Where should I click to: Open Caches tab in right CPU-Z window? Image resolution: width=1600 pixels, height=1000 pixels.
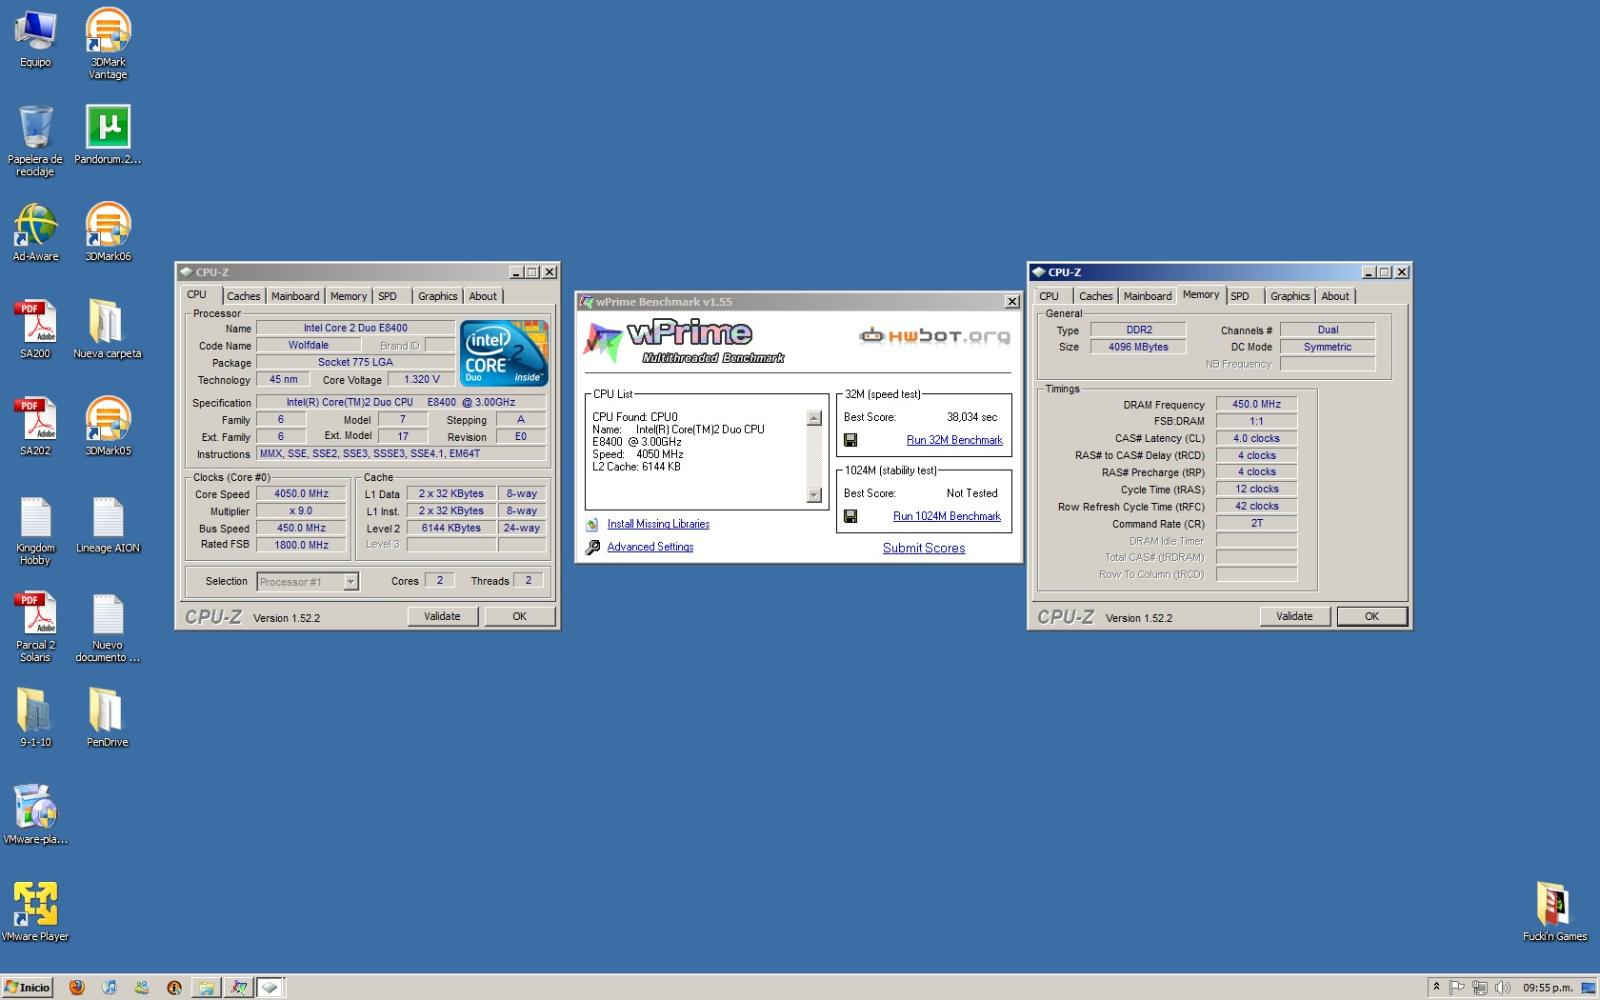1095,296
